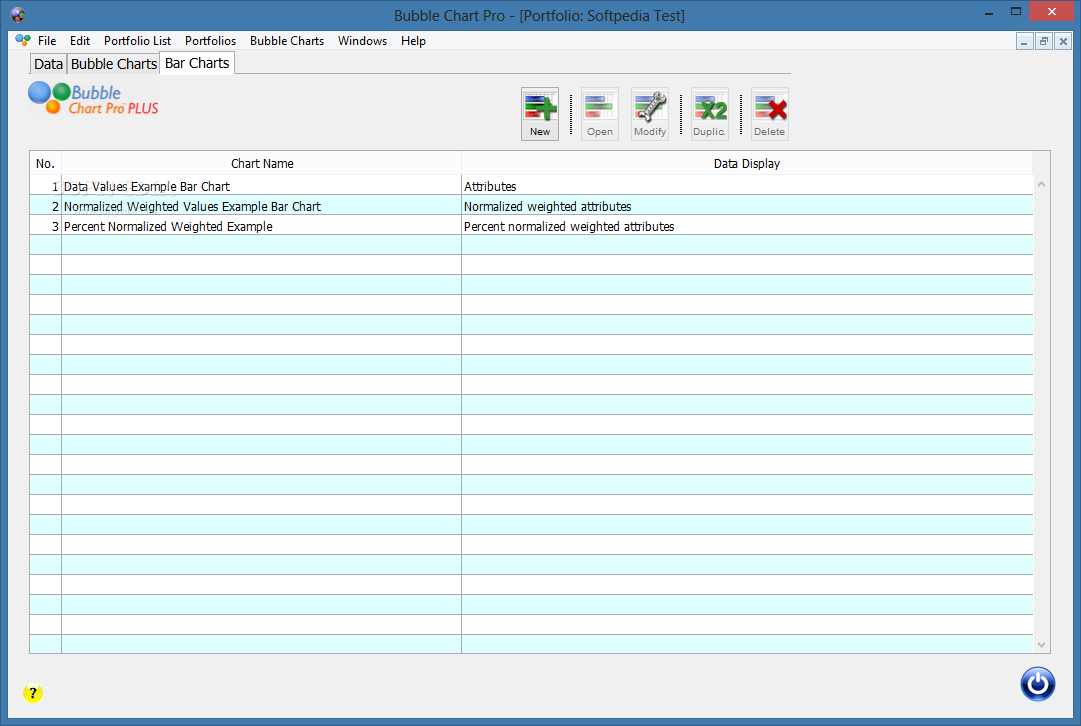Click the 'Attributes' data display cell

(x=747, y=186)
